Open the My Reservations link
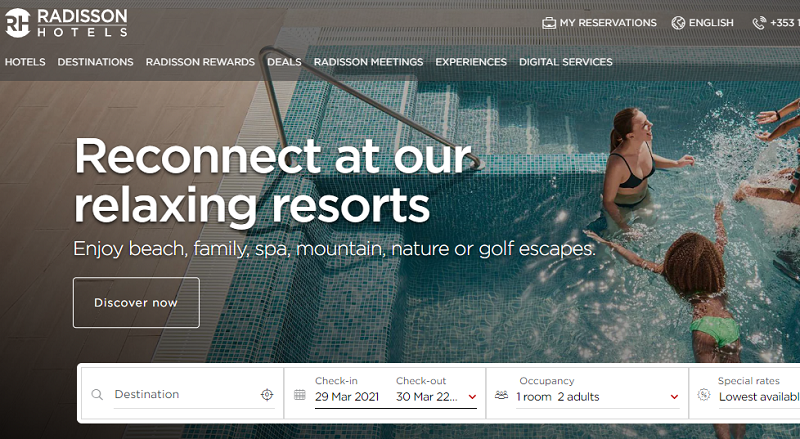The image size is (800, 439). 608,23
